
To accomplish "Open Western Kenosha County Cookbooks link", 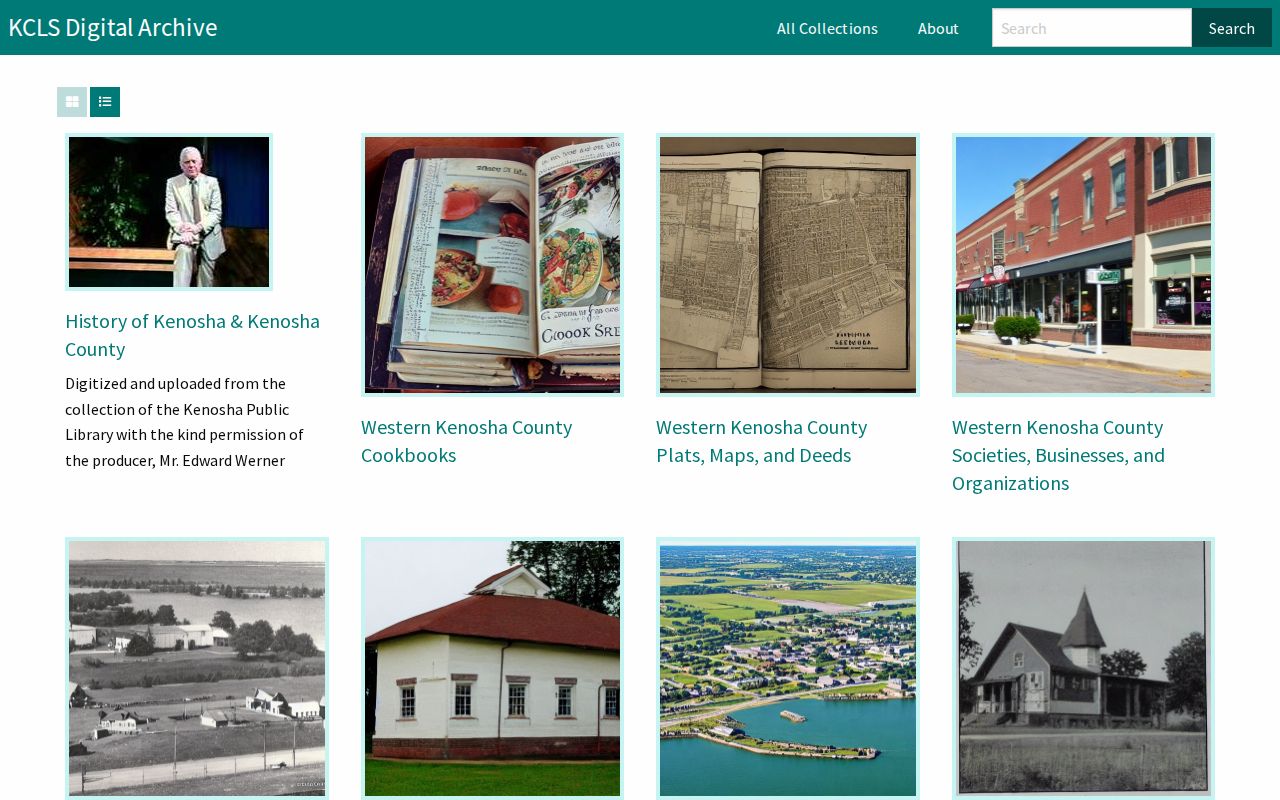I will tap(466, 441).
